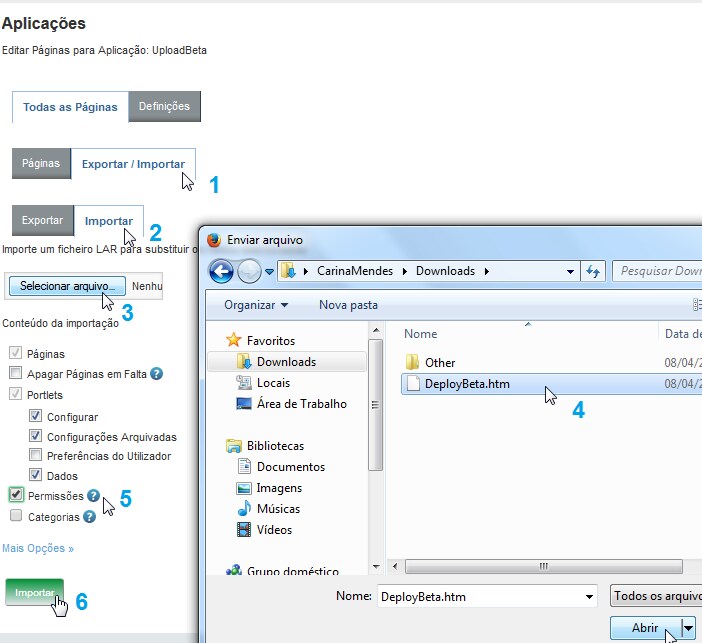Click the Back arrow in file dialog
This screenshot has height=643, width=702.
pyautogui.click(x=221, y=271)
